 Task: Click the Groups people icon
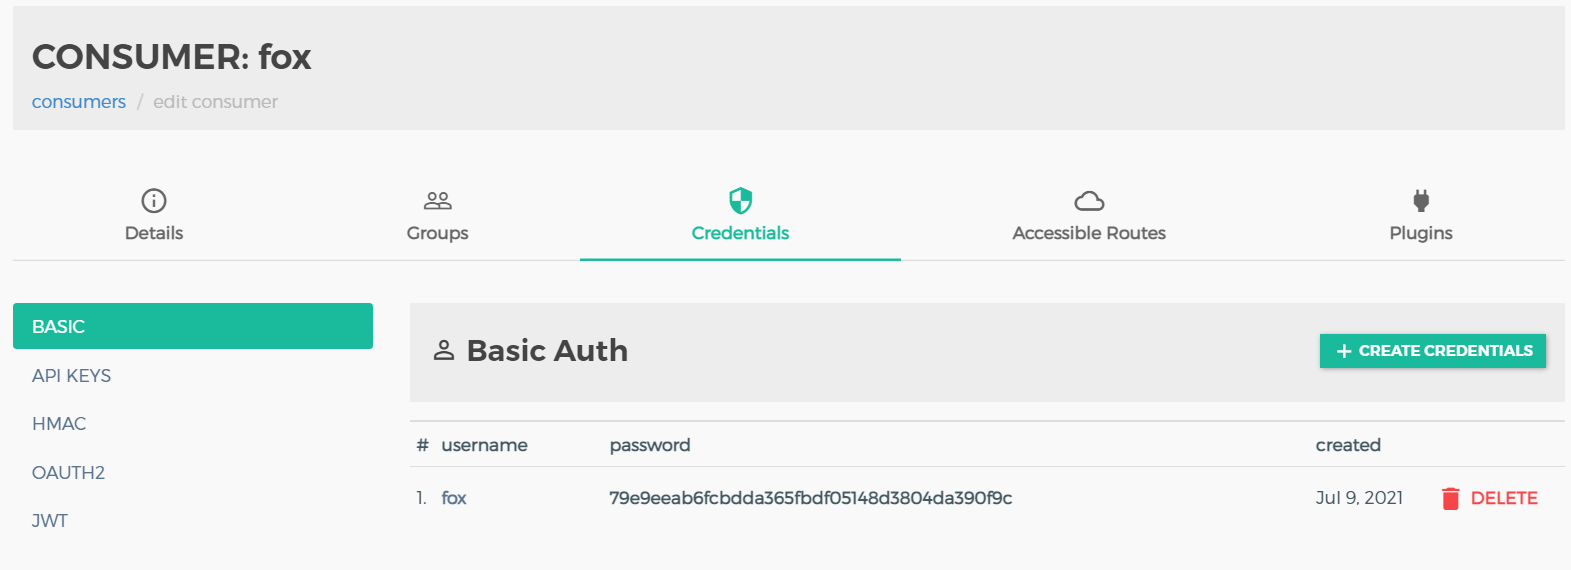tap(438, 201)
